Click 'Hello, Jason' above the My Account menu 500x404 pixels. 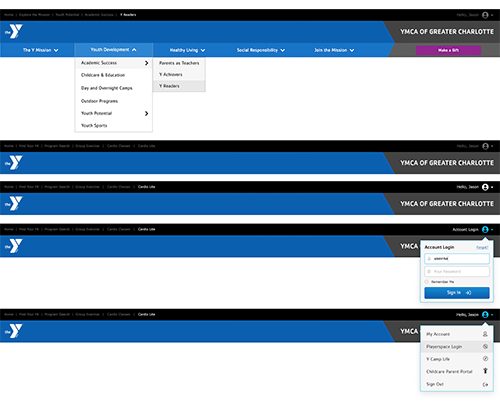467,314
